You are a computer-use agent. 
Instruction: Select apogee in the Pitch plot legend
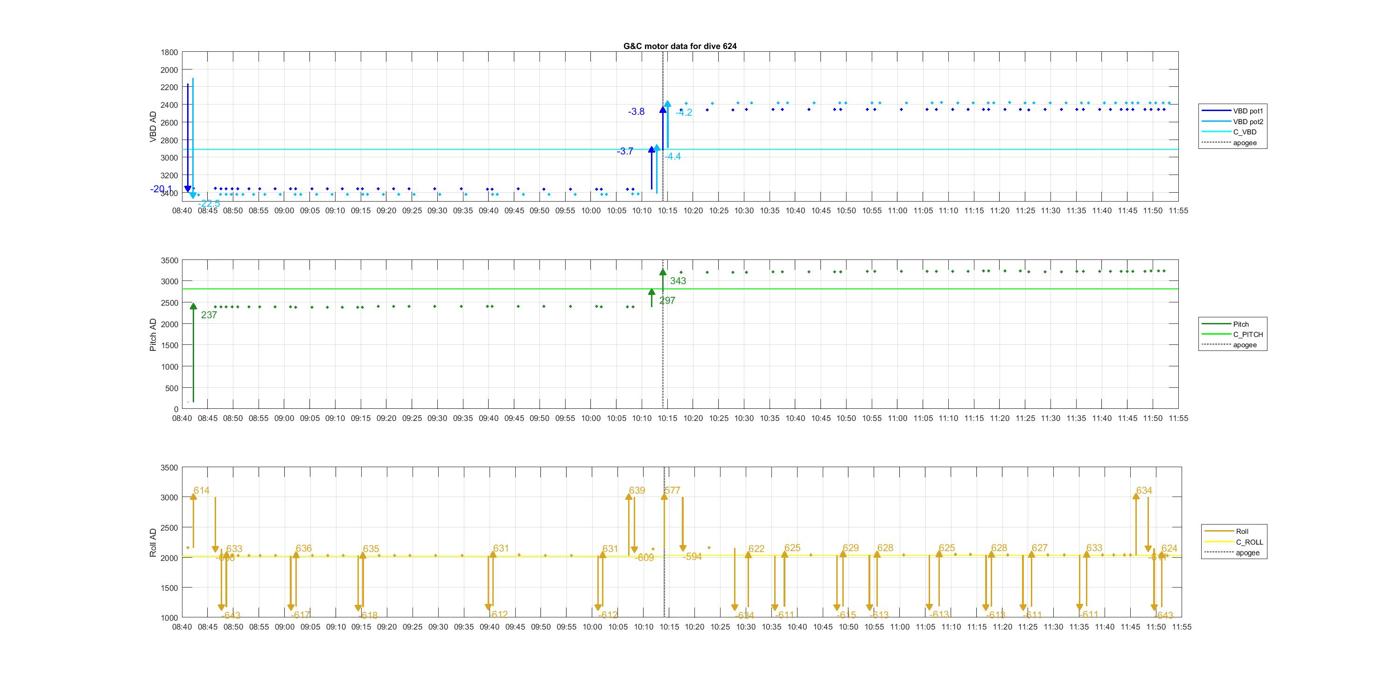1231,345
